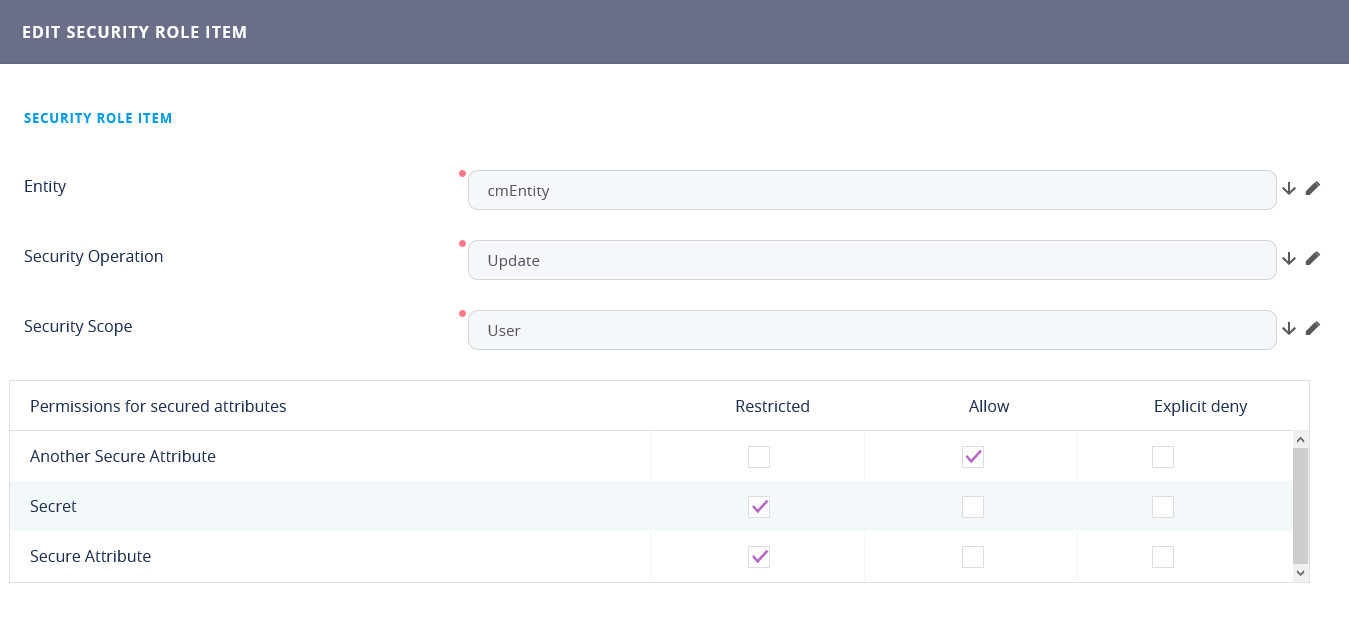Image resolution: width=1349 pixels, height=634 pixels.
Task: Enable Explicit deny for Another Secure Attribute
Action: [x=1163, y=457]
